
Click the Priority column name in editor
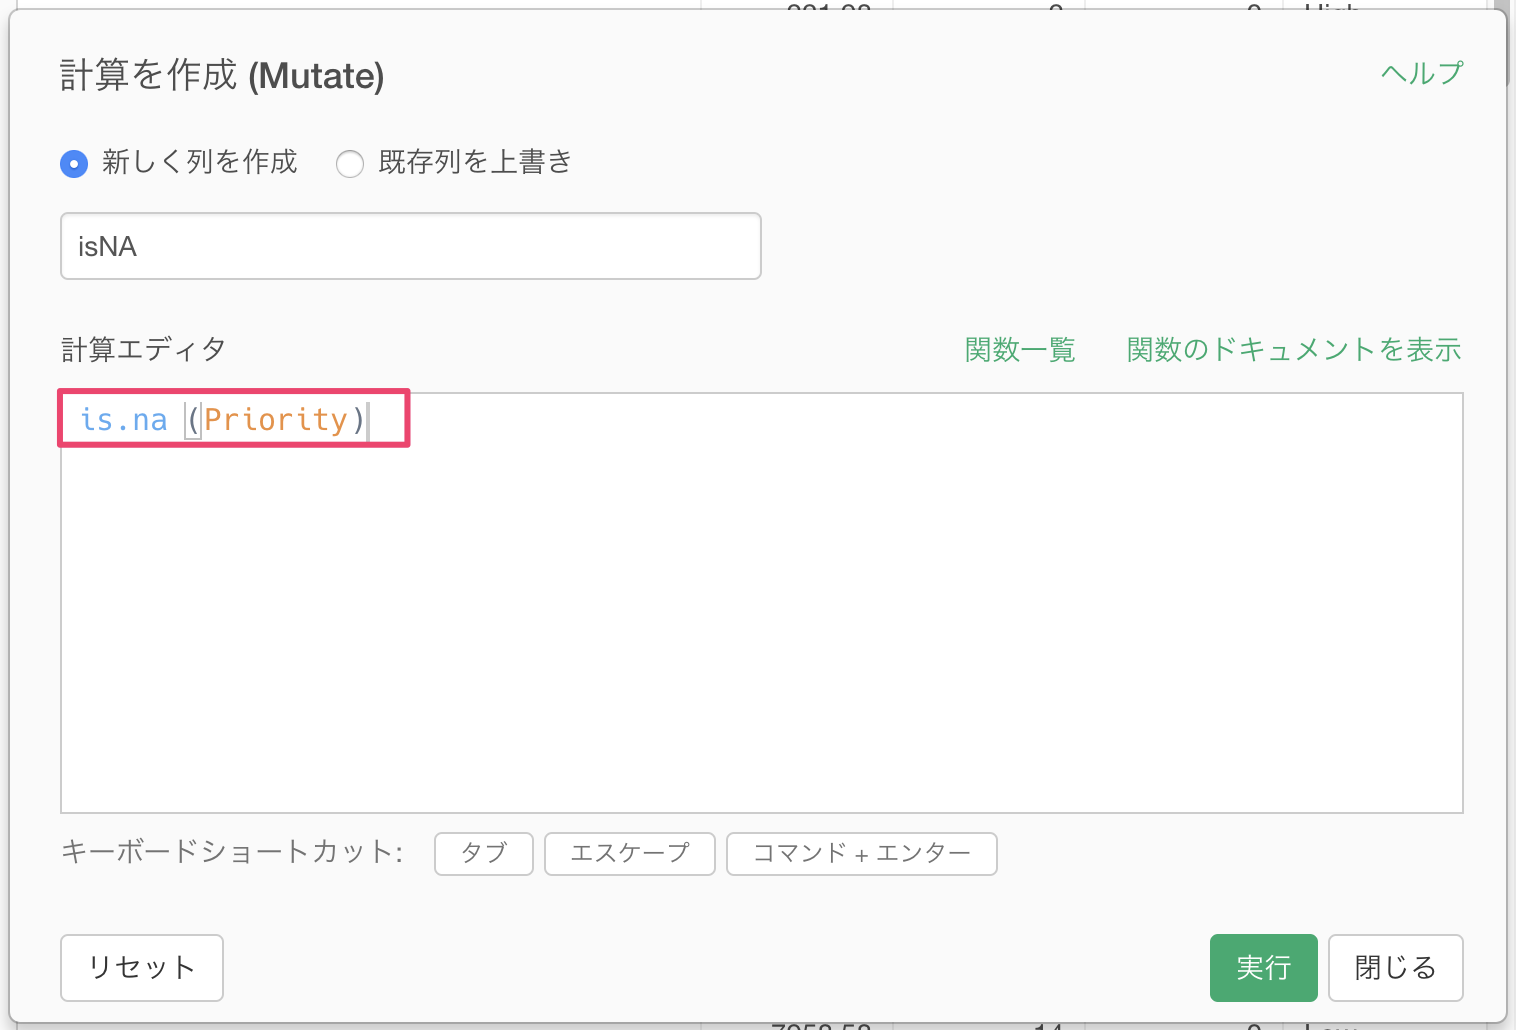point(276,420)
